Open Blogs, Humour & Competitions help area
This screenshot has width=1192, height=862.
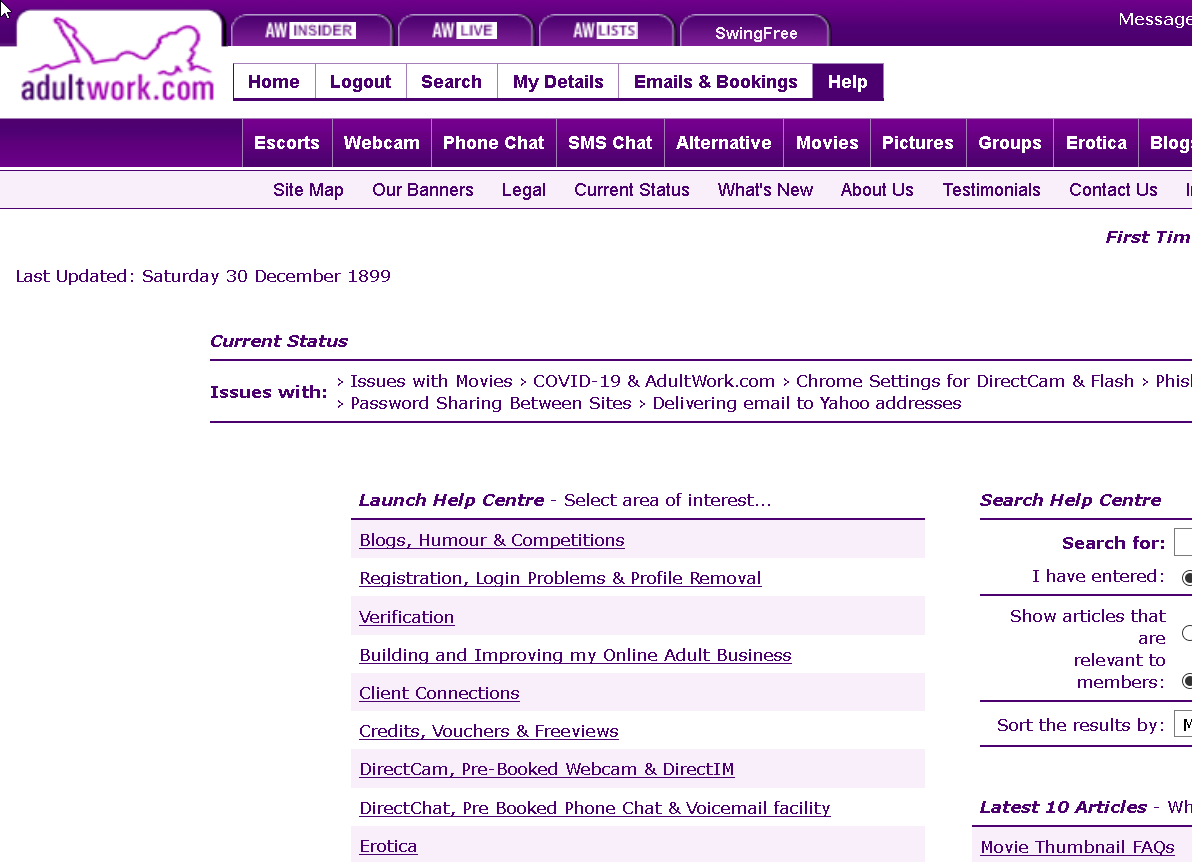tap(492, 540)
